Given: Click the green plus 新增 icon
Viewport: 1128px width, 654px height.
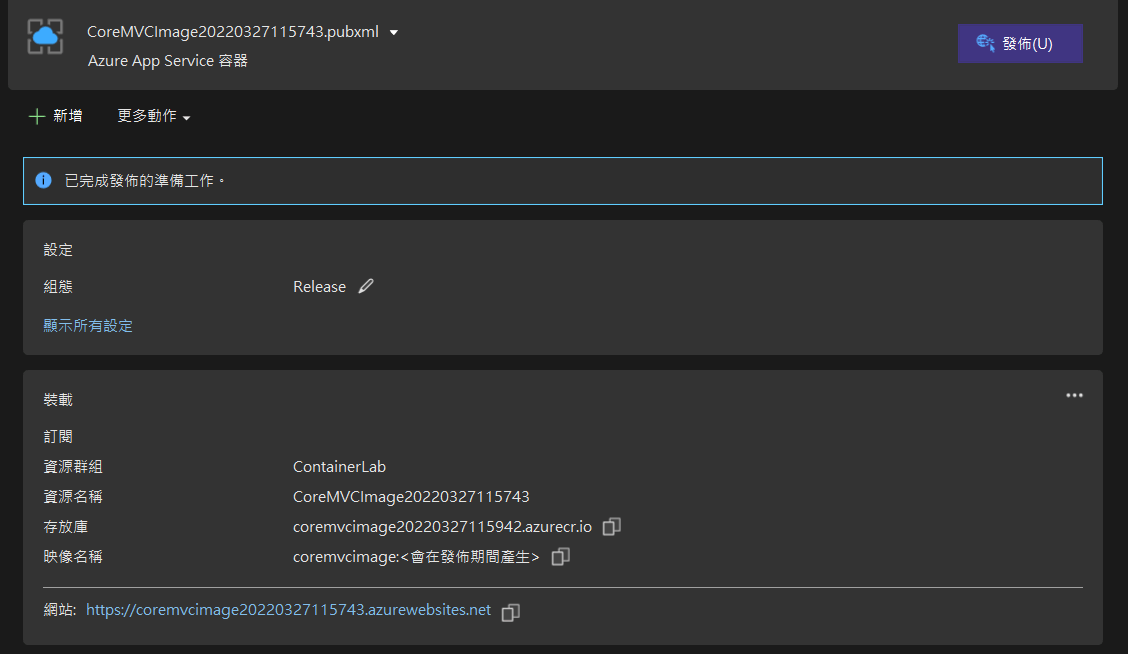Looking at the screenshot, I should [37, 117].
